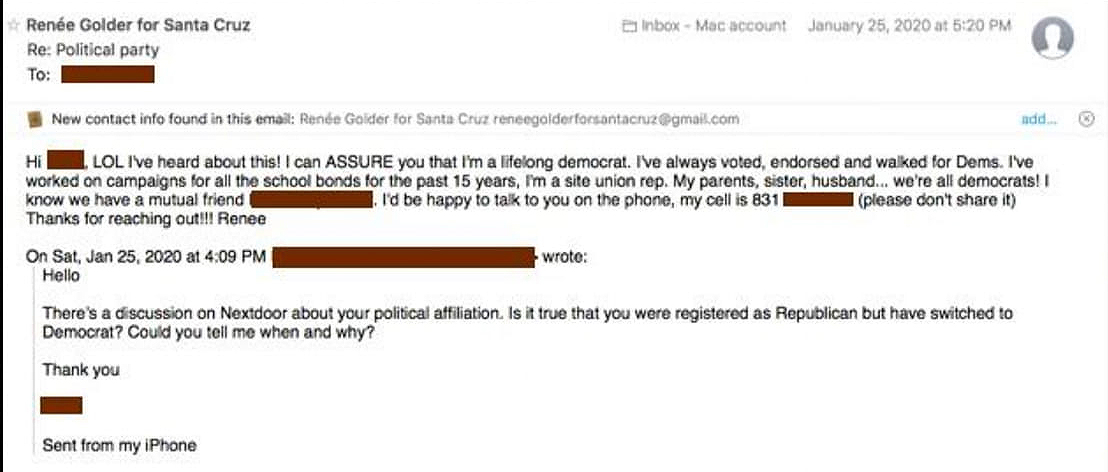Click the quoted "Hello" line
The width and height of the screenshot is (1108, 472).
pos(61,275)
